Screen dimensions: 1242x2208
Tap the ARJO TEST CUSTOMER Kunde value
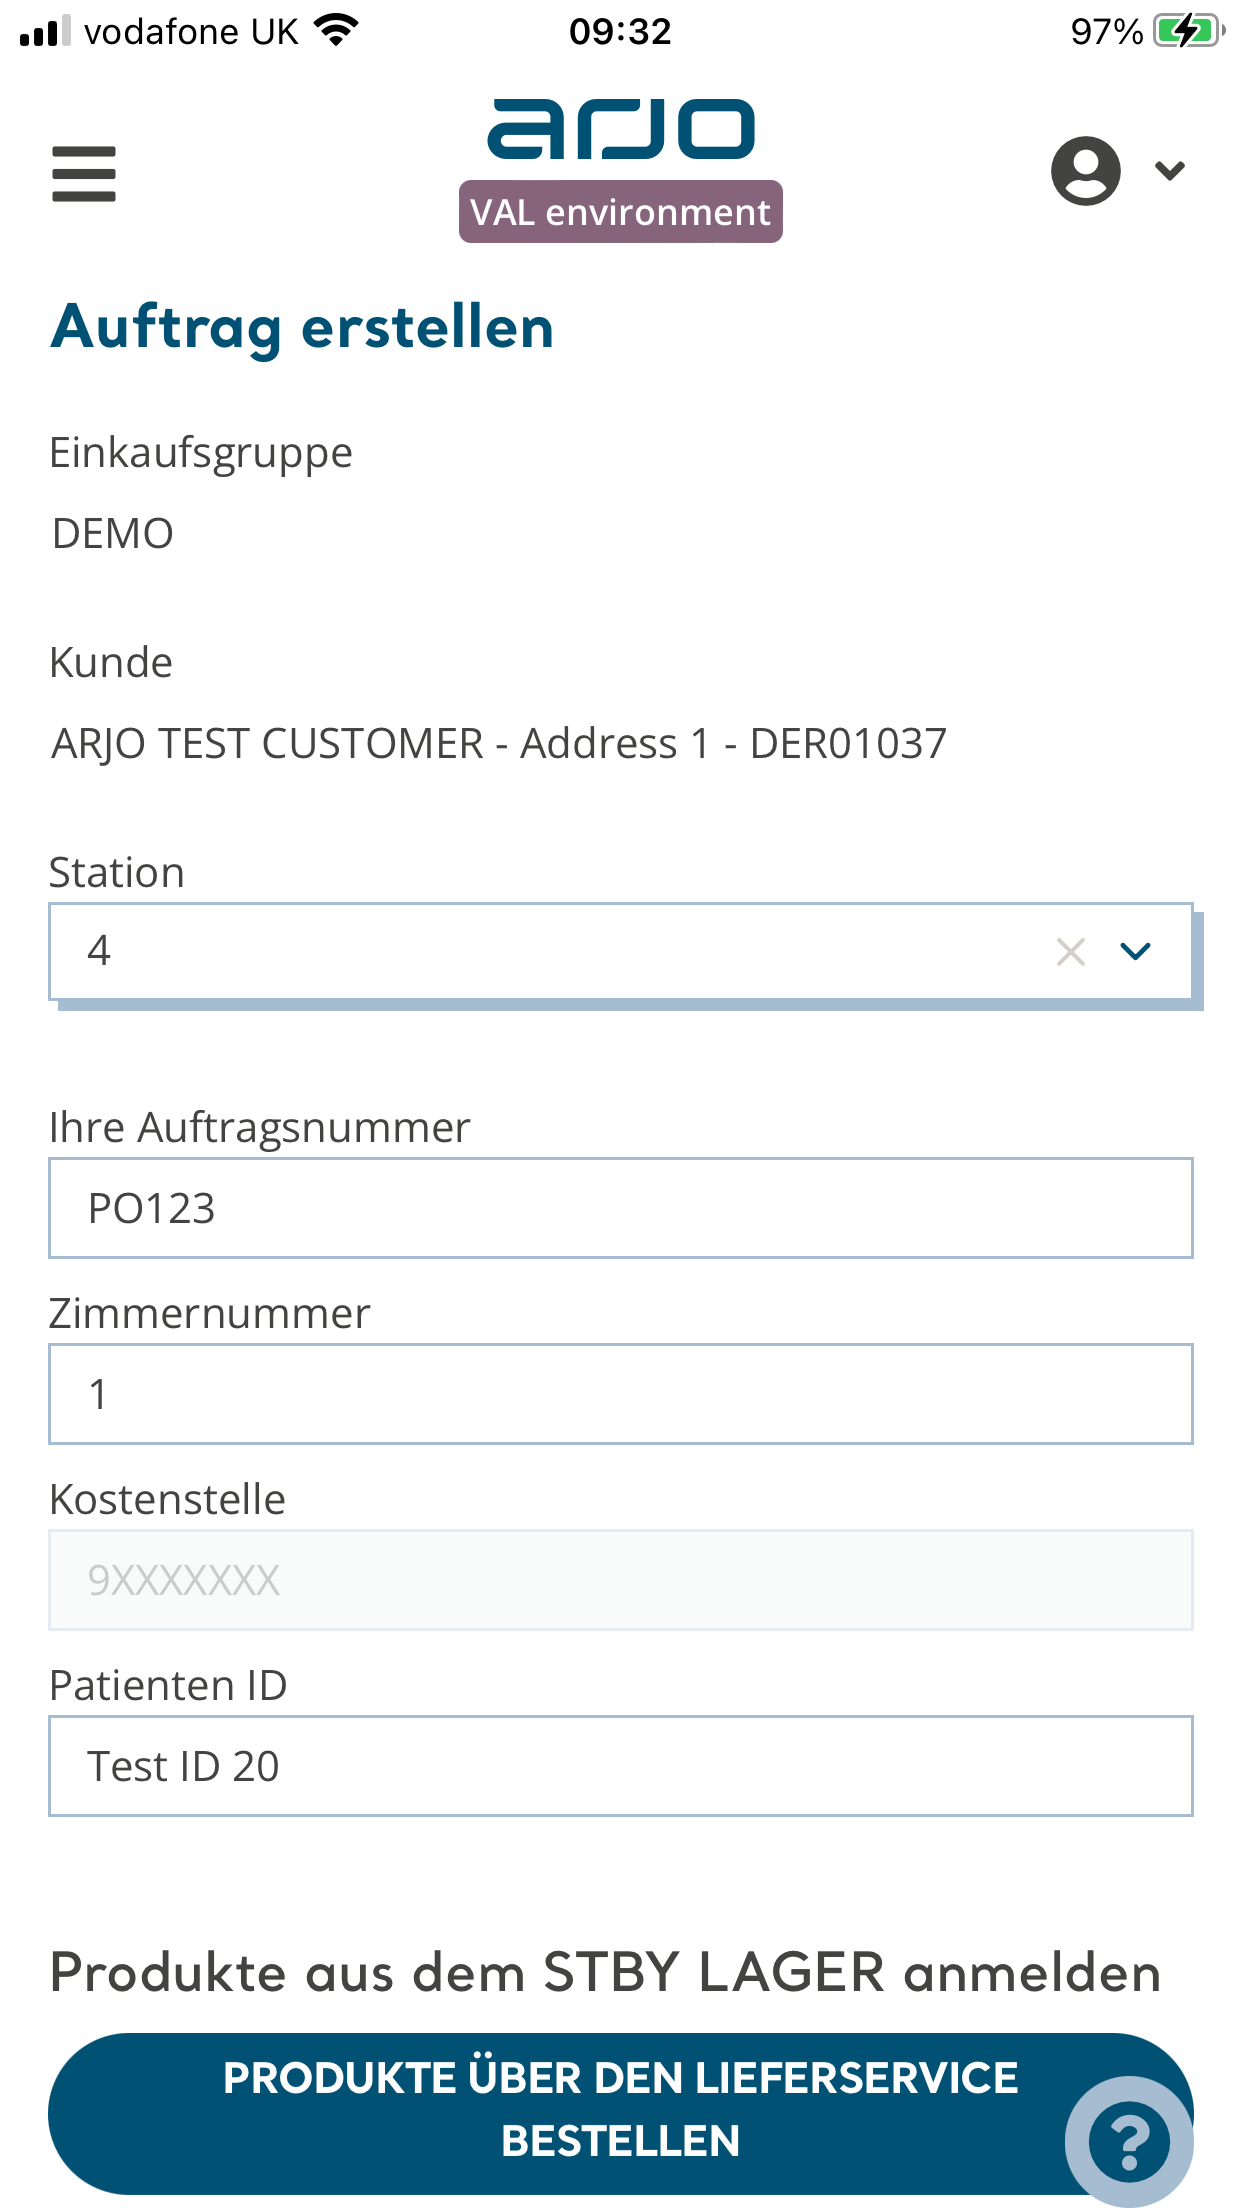tap(499, 743)
